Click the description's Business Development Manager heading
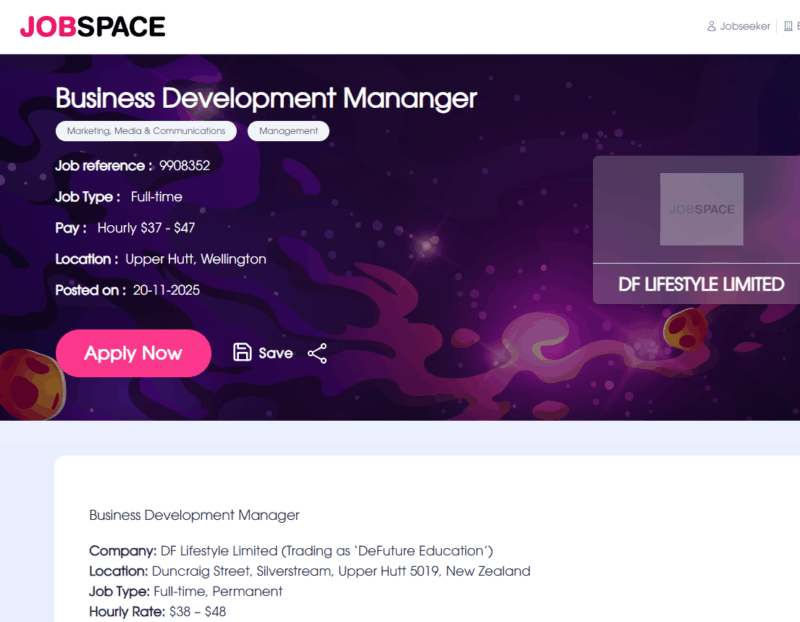 (194, 515)
